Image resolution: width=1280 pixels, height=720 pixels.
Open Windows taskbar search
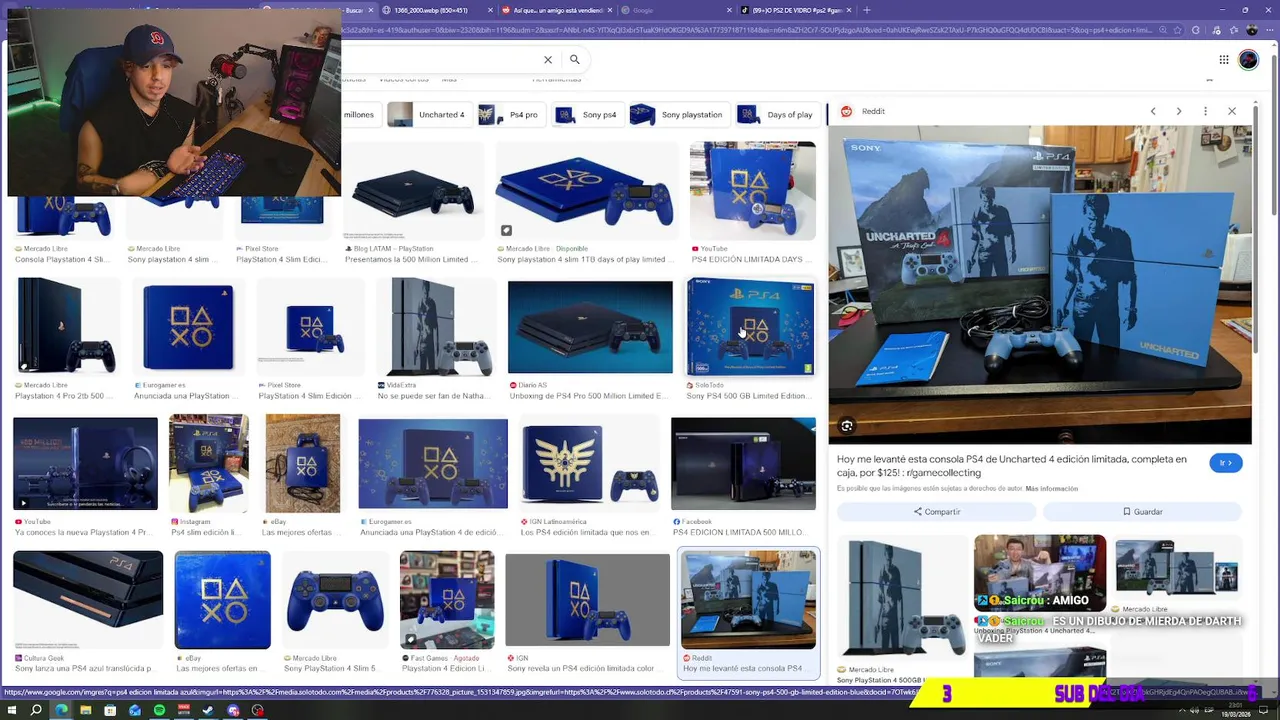point(36,711)
